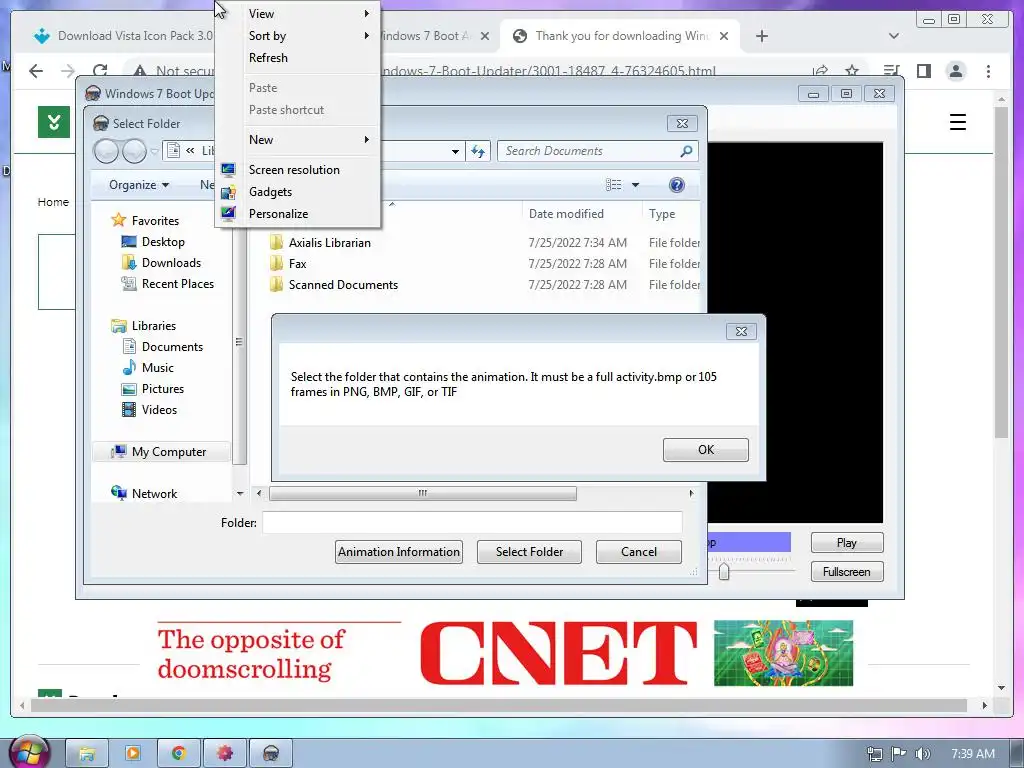Viewport: 1024px width, 768px height.
Task: Select the Fax folder
Action: click(x=297, y=264)
